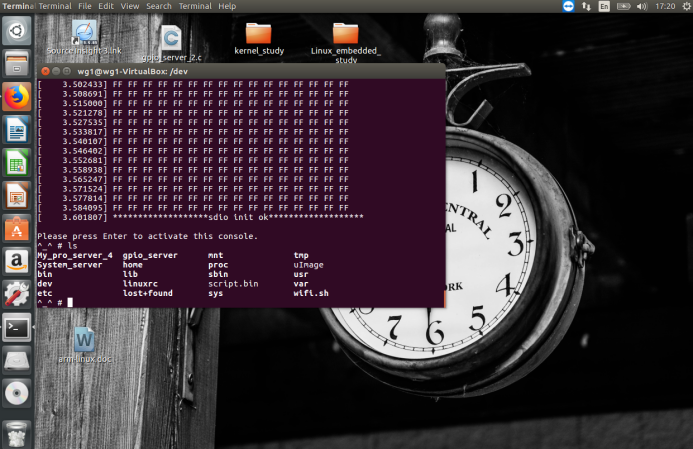Select the Linux_embedded_study desktop folder
The width and height of the screenshot is (693, 449).
(x=346, y=42)
